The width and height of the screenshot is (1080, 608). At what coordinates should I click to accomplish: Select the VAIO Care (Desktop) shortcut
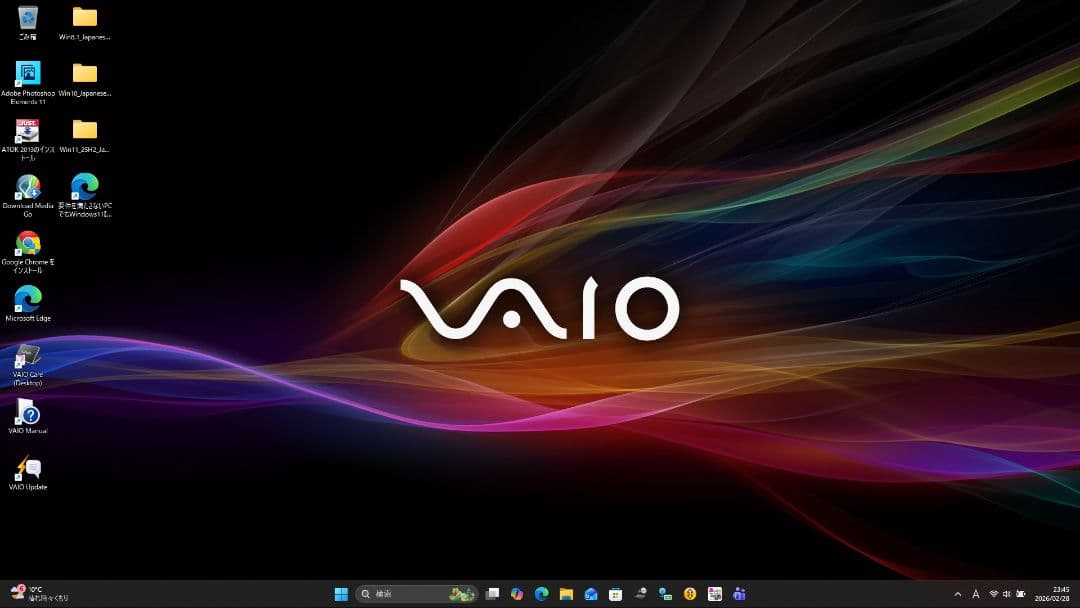click(x=28, y=365)
